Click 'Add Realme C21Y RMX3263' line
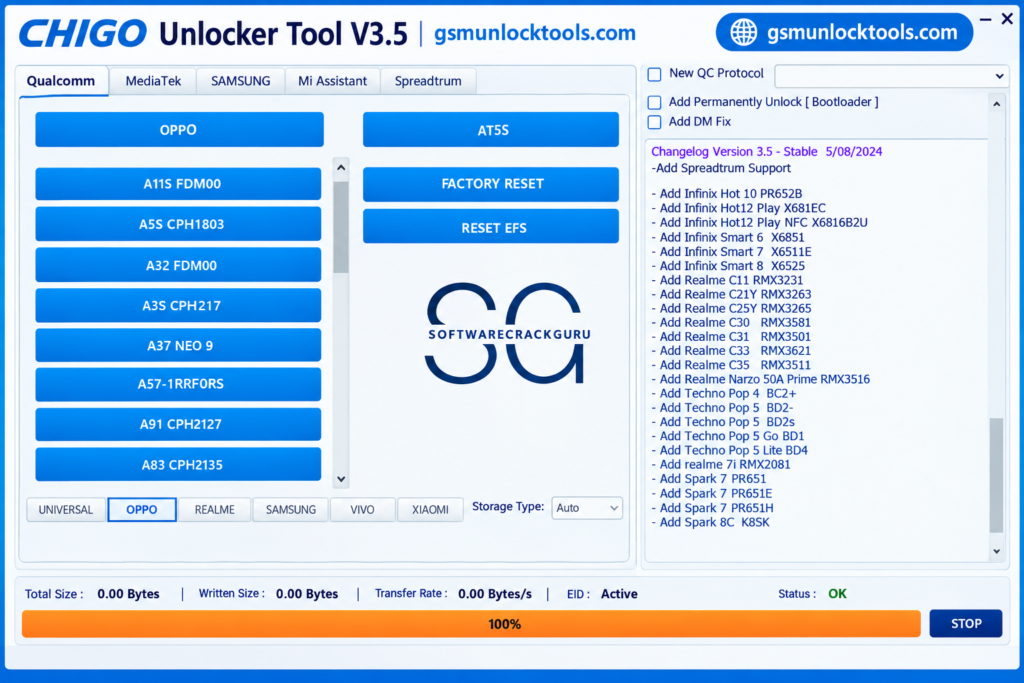Image resolution: width=1024 pixels, height=683 pixels. [731, 294]
